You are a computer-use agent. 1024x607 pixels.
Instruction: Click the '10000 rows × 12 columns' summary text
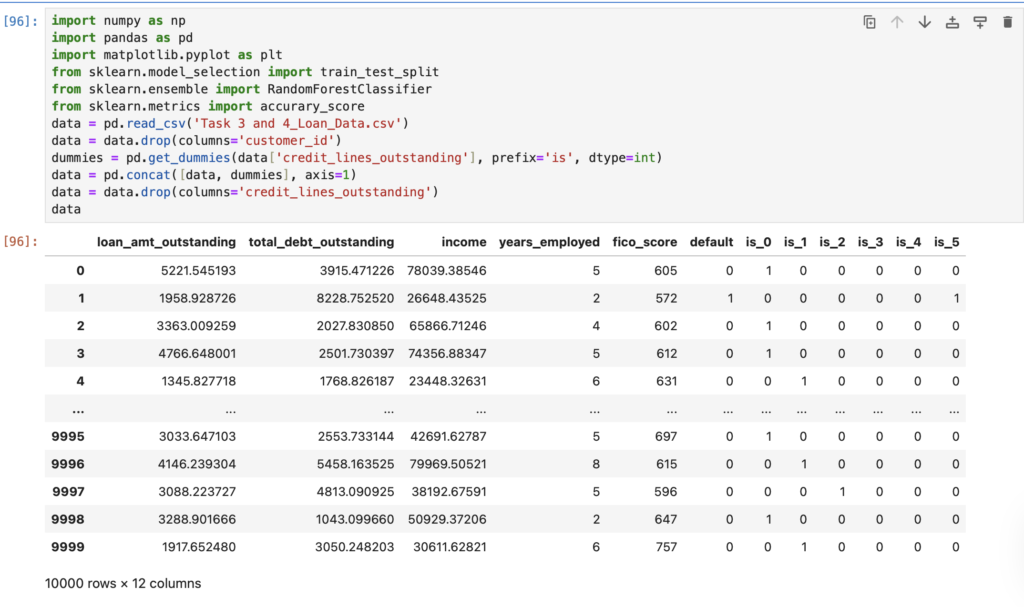point(123,583)
